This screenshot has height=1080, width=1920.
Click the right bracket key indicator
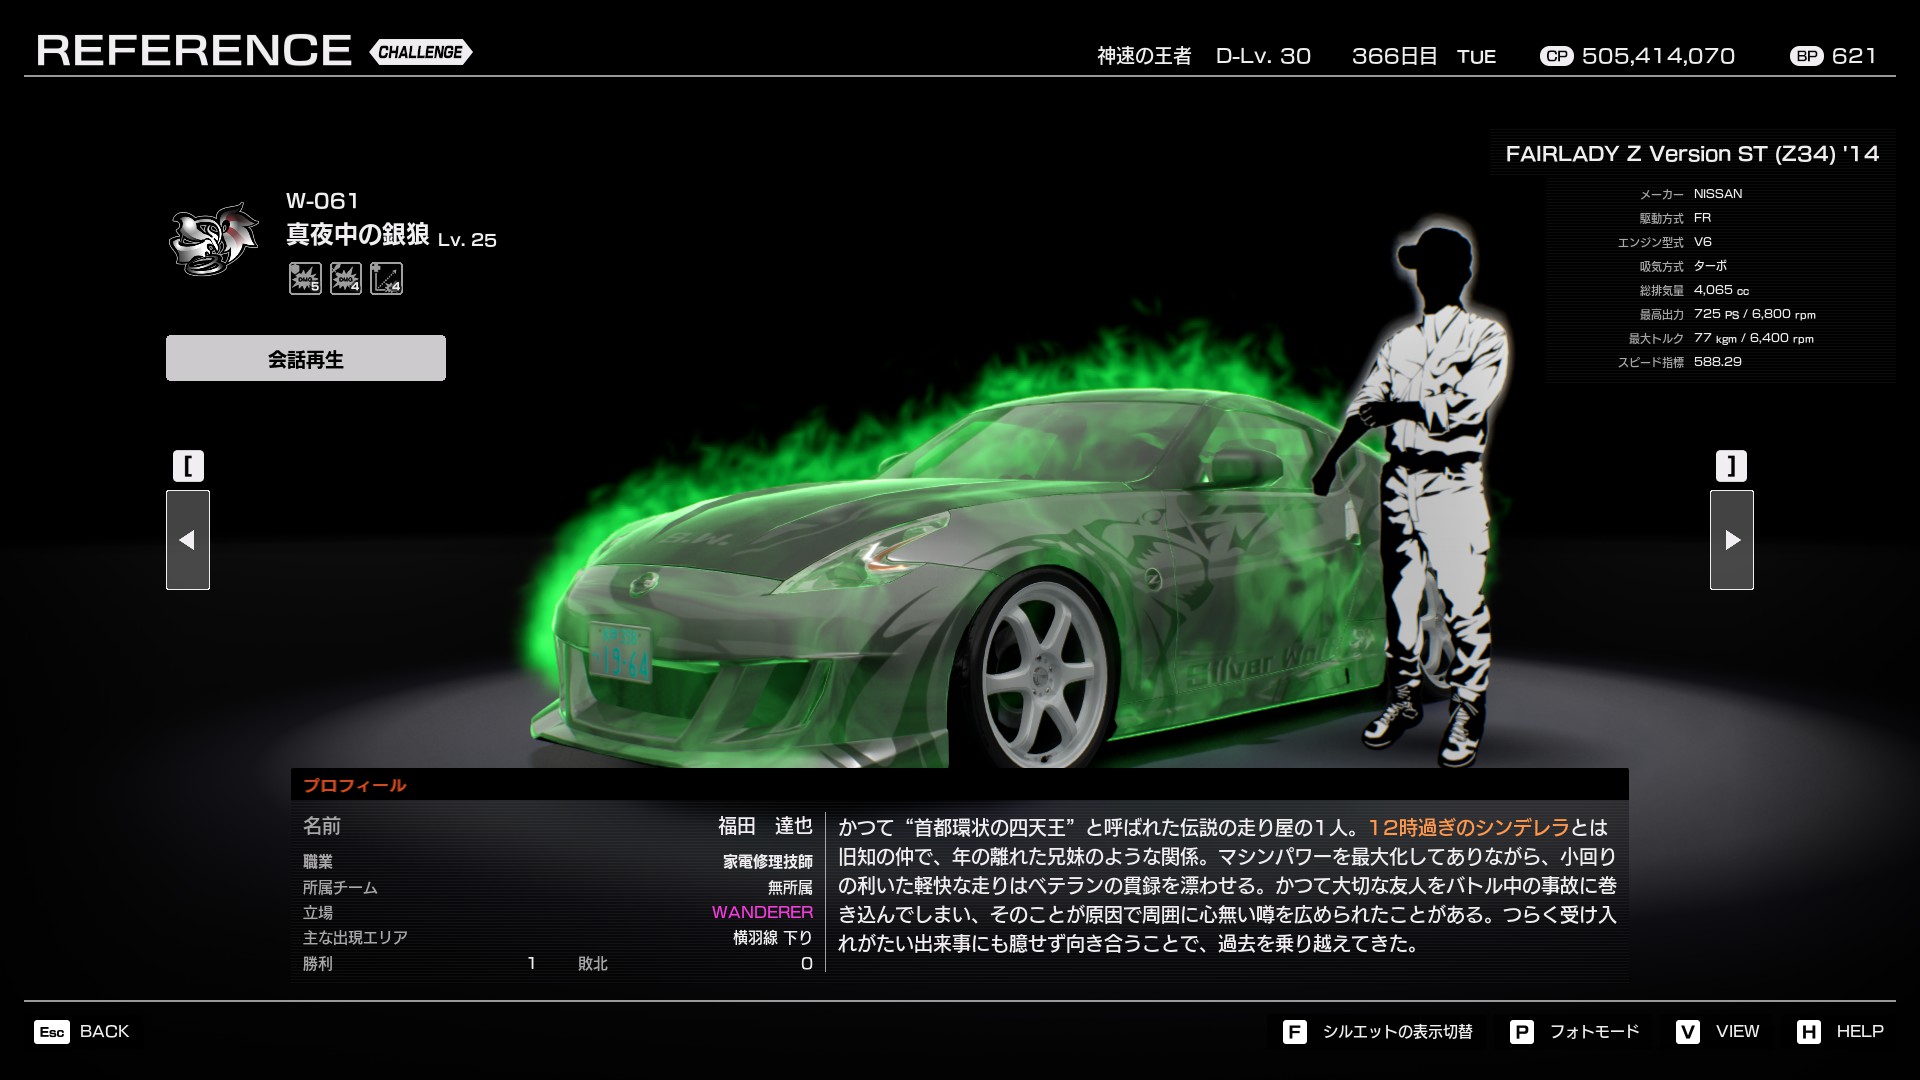point(1732,466)
